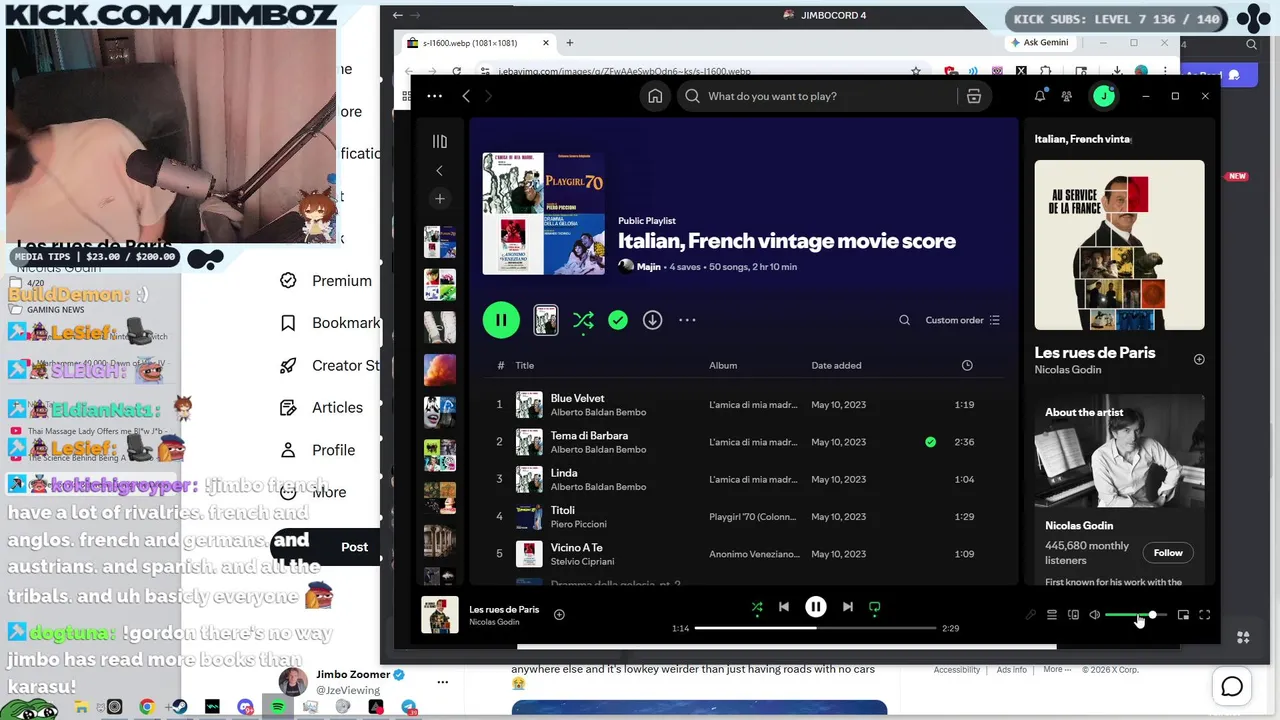Sort by the duration clock icon header
Viewport: 1280px width, 720px height.
coord(967,366)
